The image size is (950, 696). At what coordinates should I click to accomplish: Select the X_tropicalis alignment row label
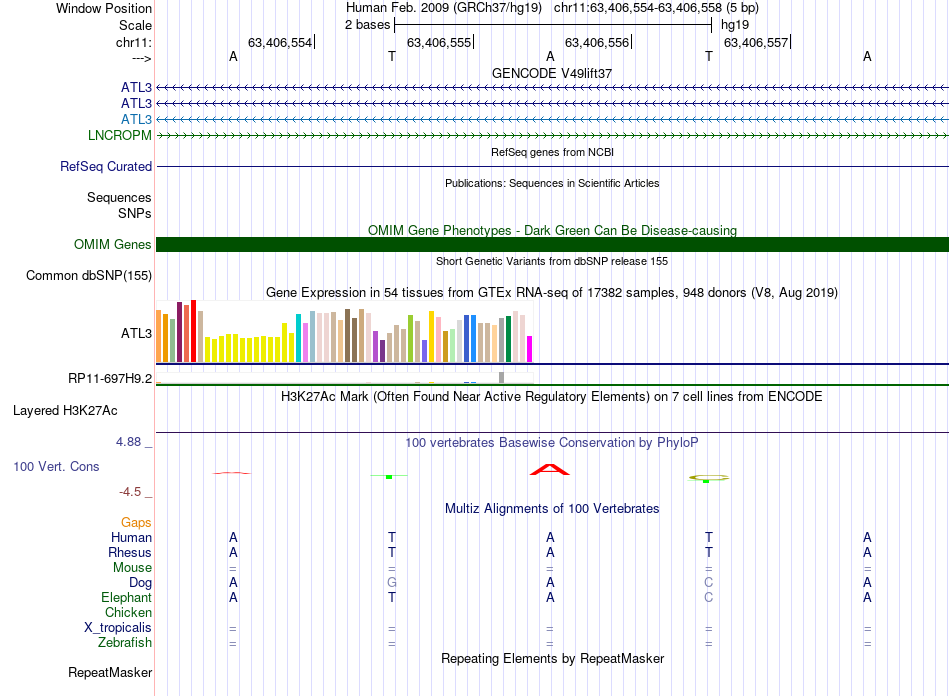point(118,628)
